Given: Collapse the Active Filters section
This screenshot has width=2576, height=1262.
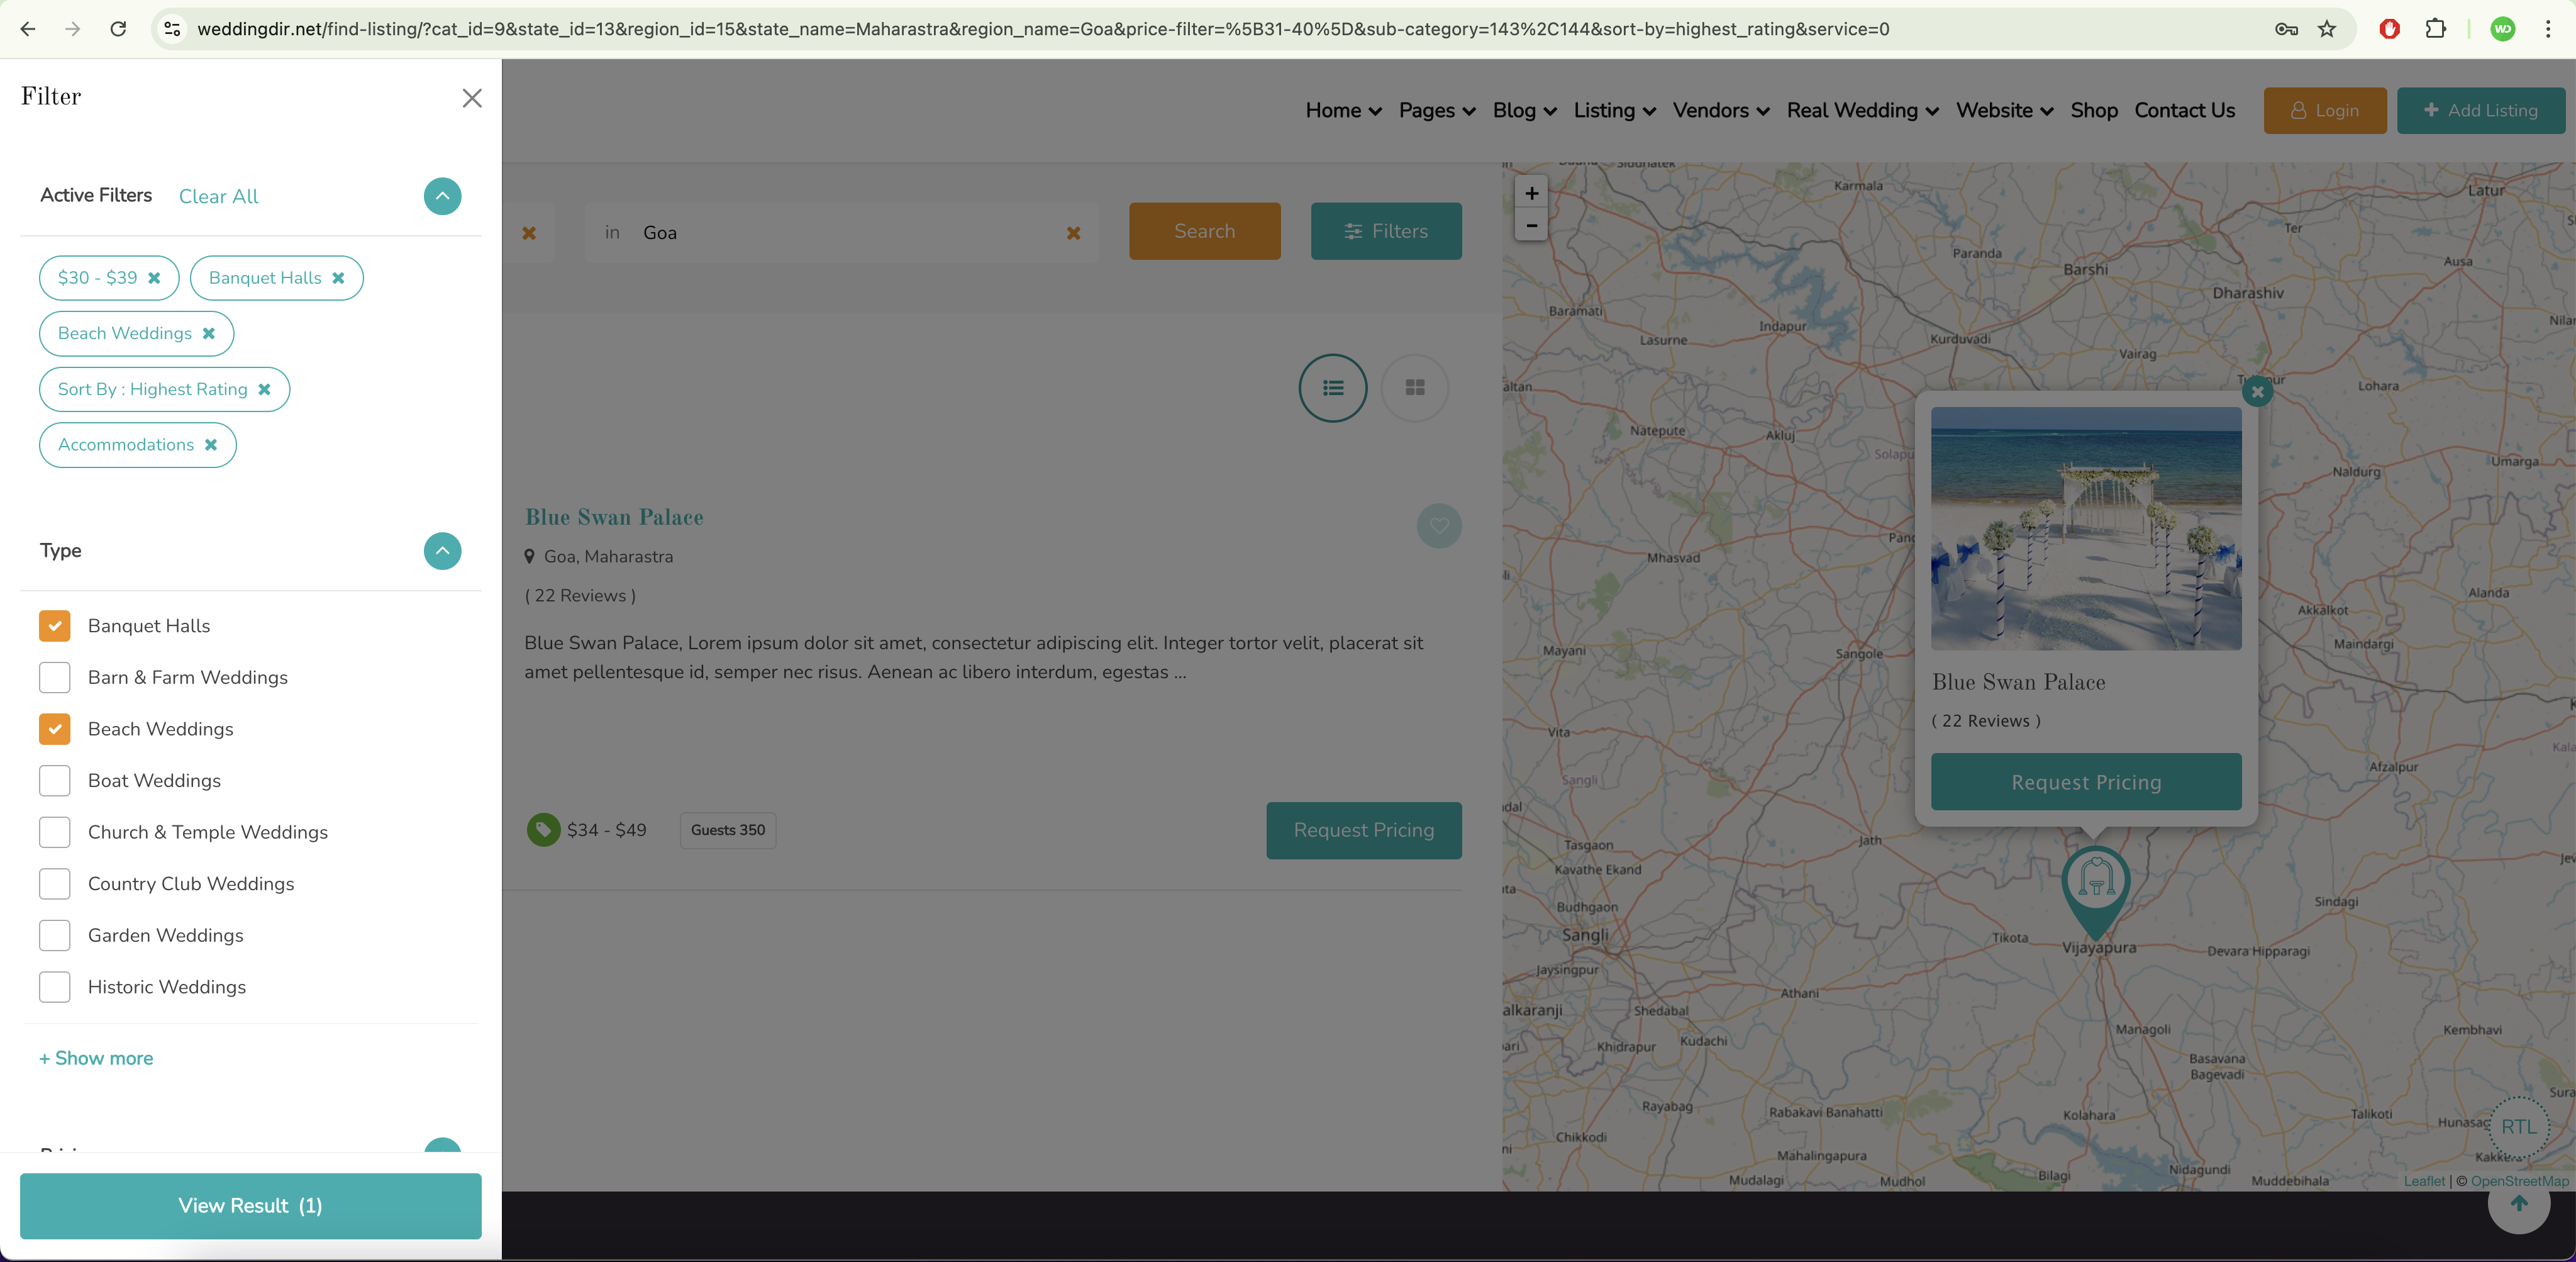Looking at the screenshot, I should (x=442, y=196).
